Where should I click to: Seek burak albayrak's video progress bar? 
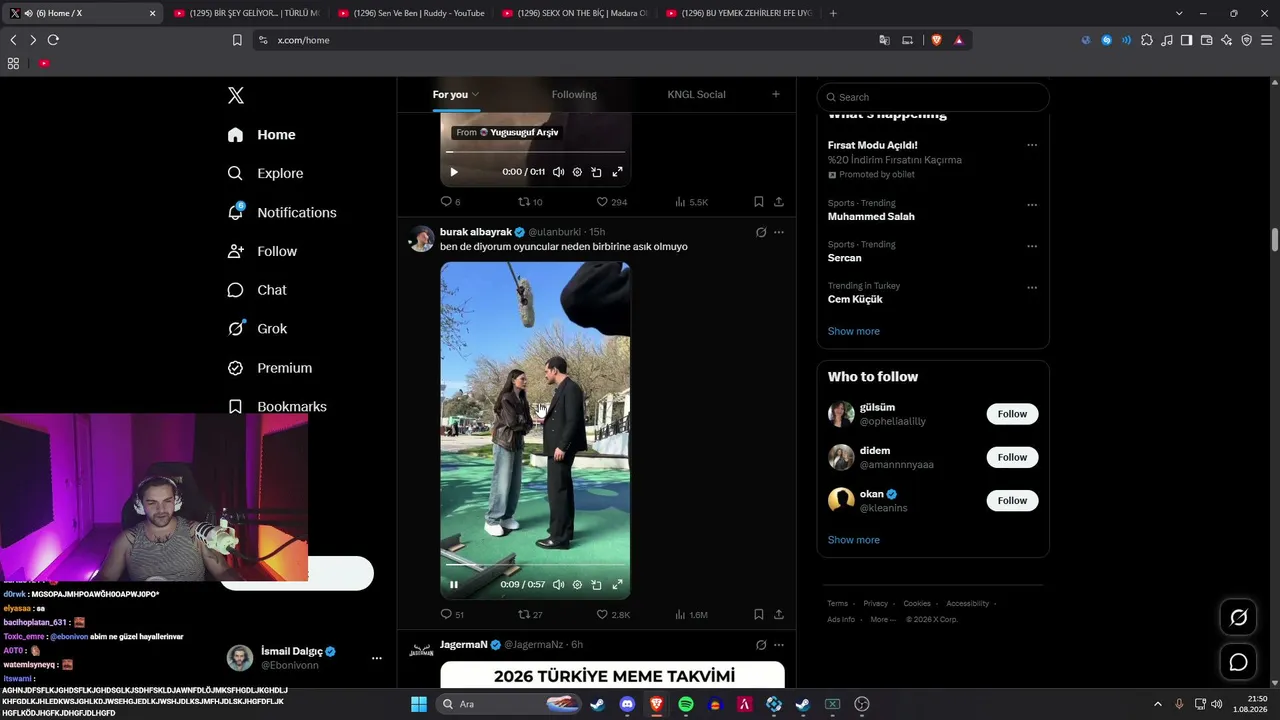click(535, 565)
